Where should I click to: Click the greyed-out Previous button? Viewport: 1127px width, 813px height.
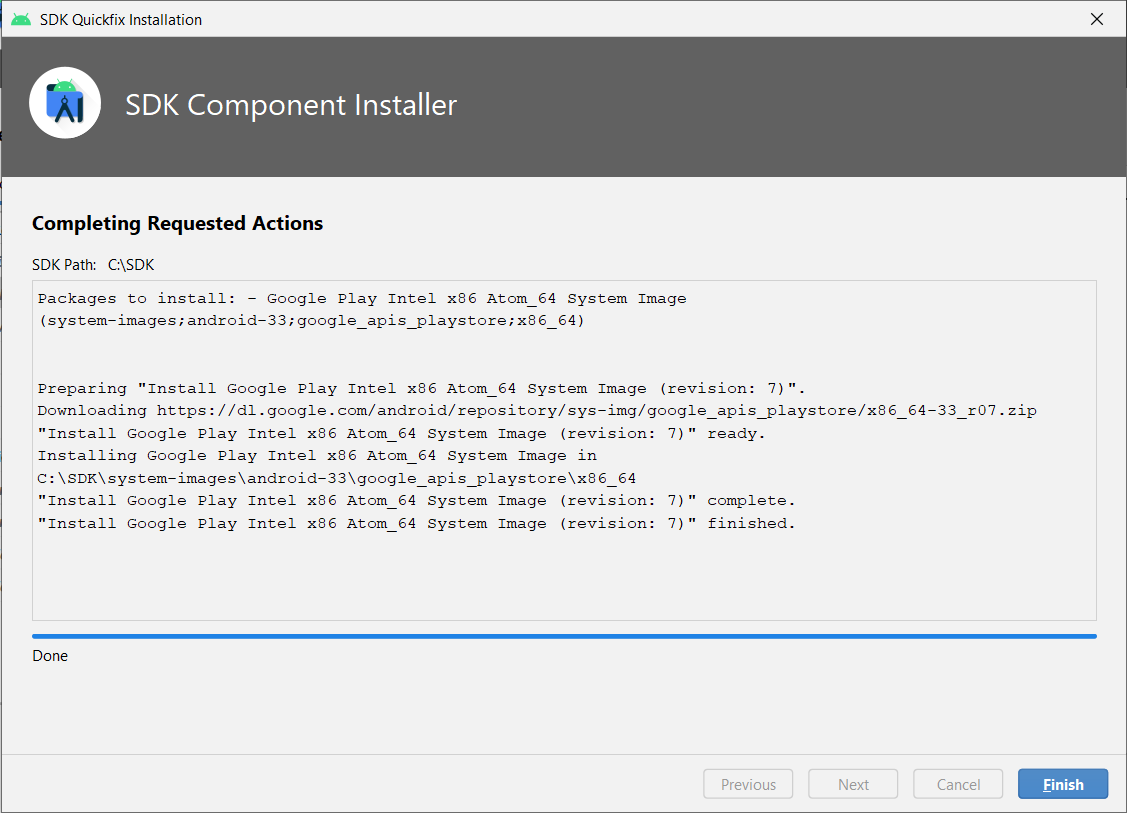pos(748,784)
